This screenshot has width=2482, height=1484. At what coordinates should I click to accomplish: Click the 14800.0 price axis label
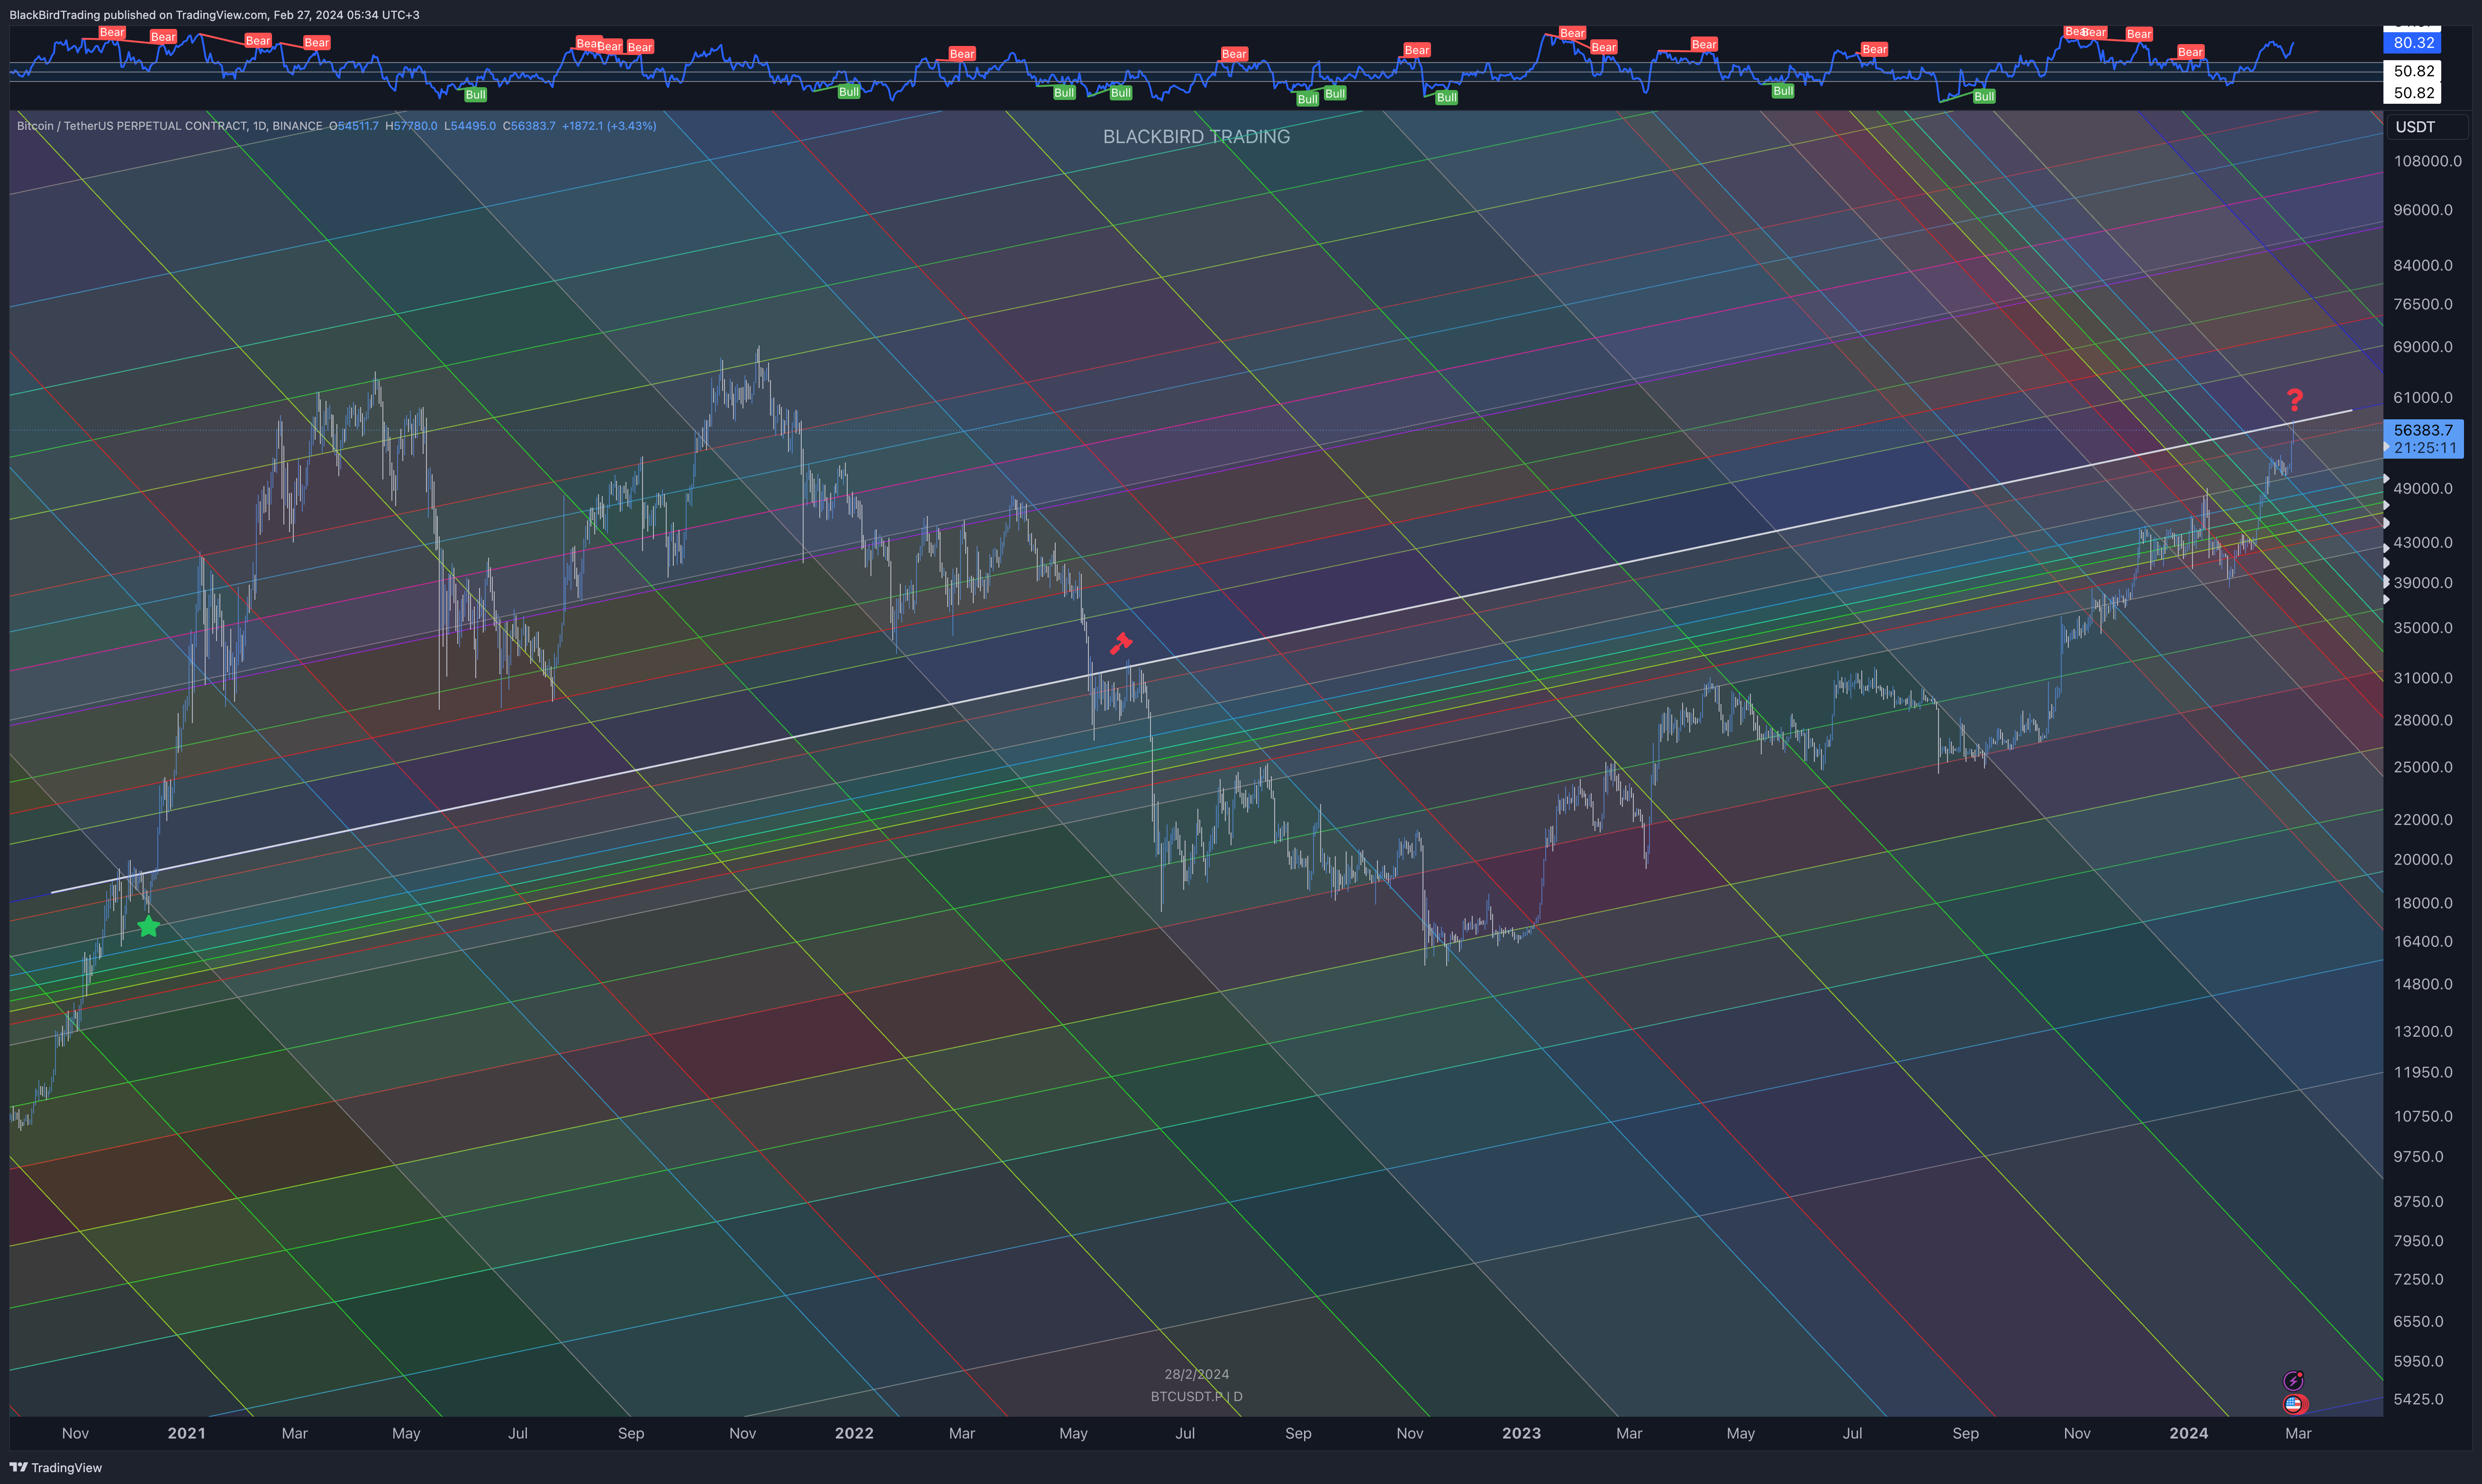click(x=2423, y=984)
